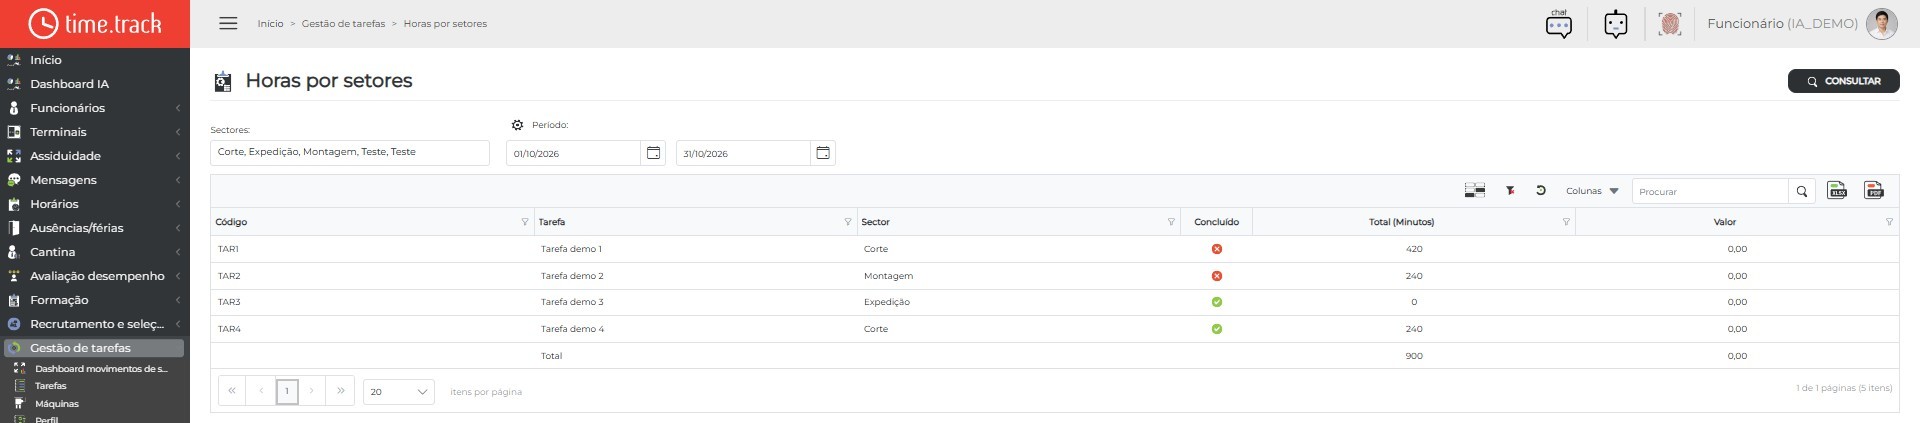Open Tarefas submenu item
Image resolution: width=1920 pixels, height=423 pixels.
click(x=51, y=386)
